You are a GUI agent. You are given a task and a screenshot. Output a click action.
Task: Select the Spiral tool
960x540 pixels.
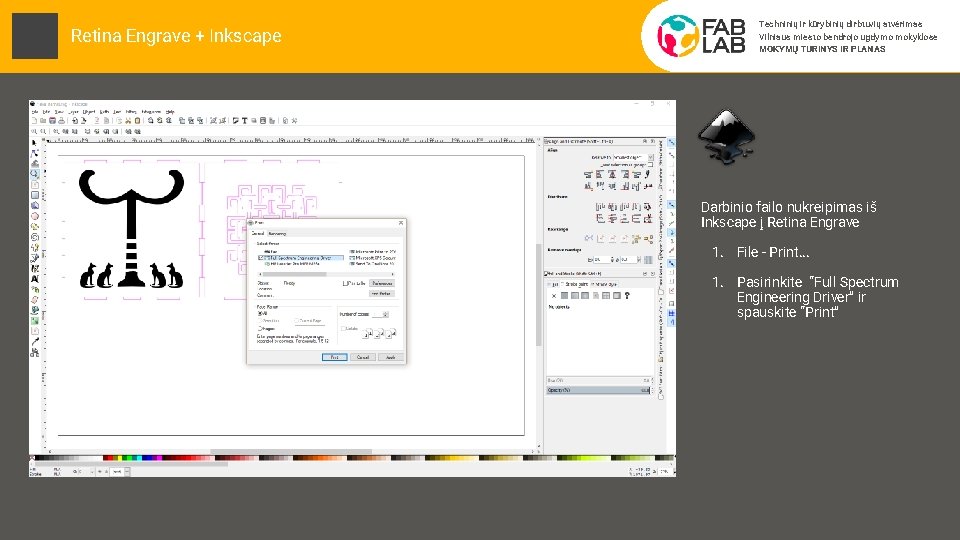(35, 237)
